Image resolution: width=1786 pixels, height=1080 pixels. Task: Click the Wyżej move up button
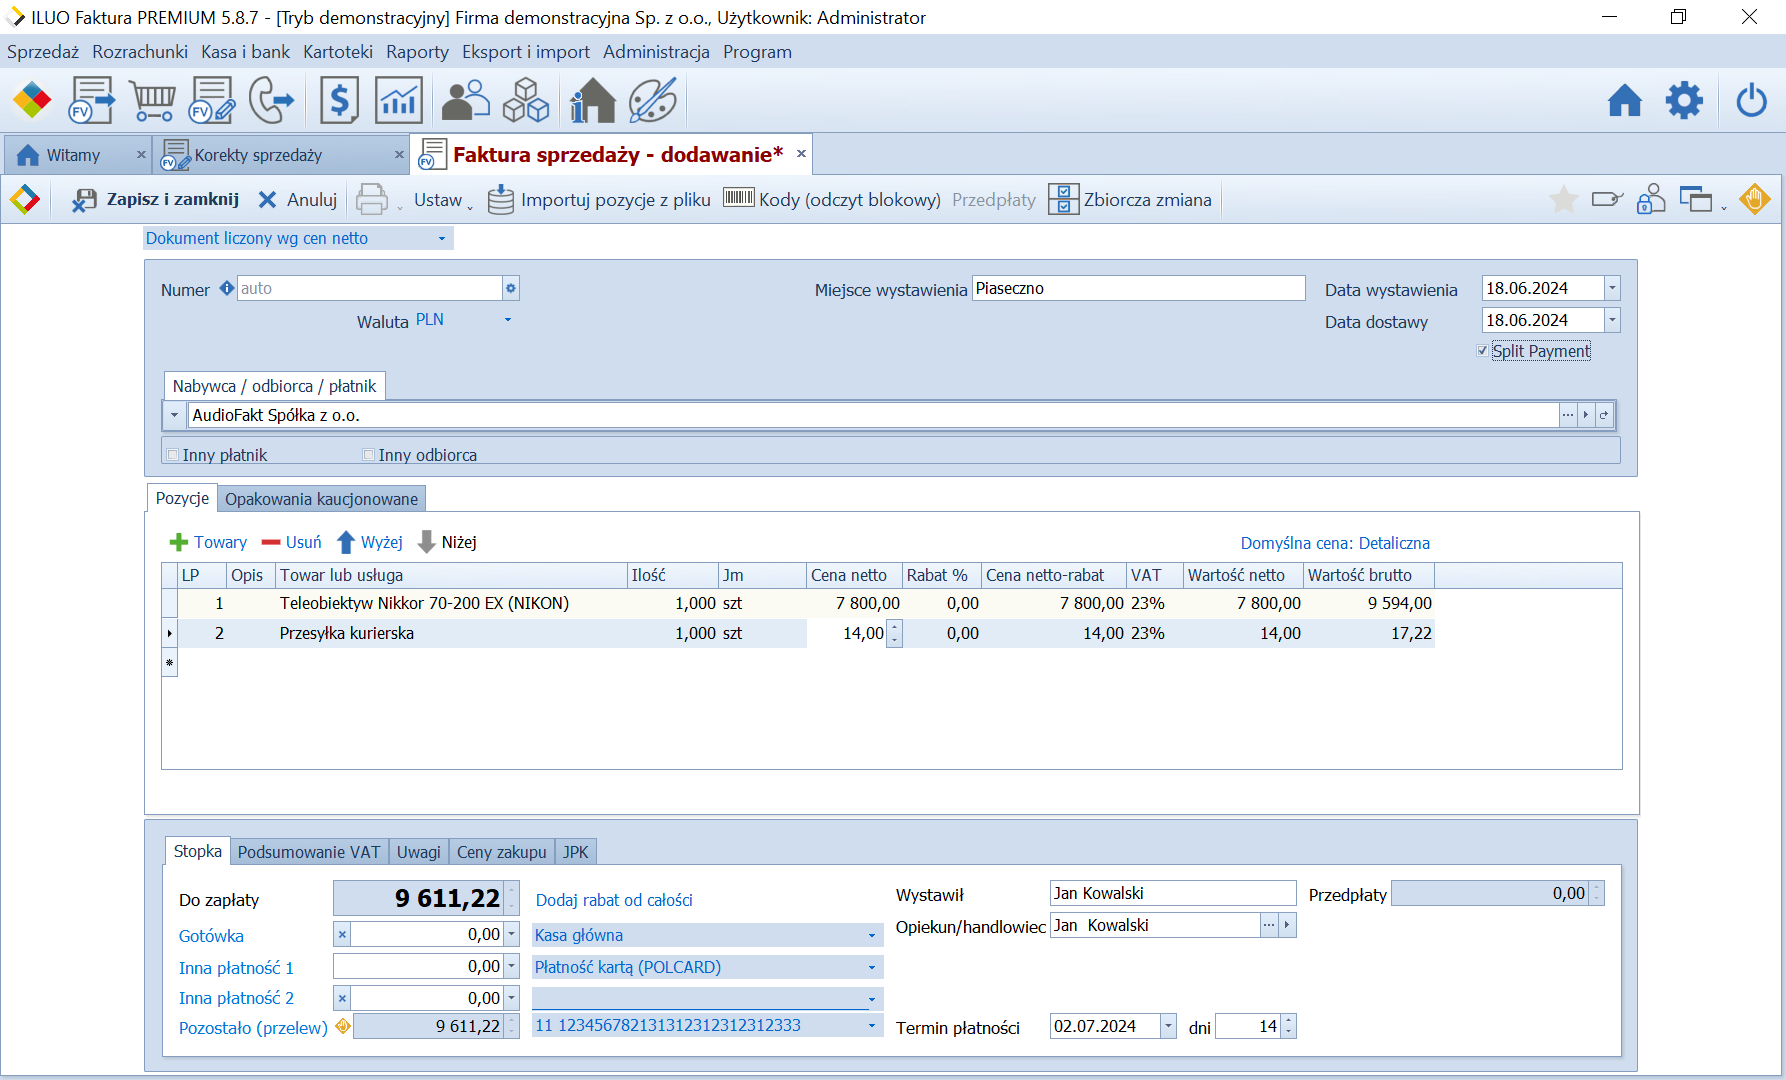click(x=369, y=542)
